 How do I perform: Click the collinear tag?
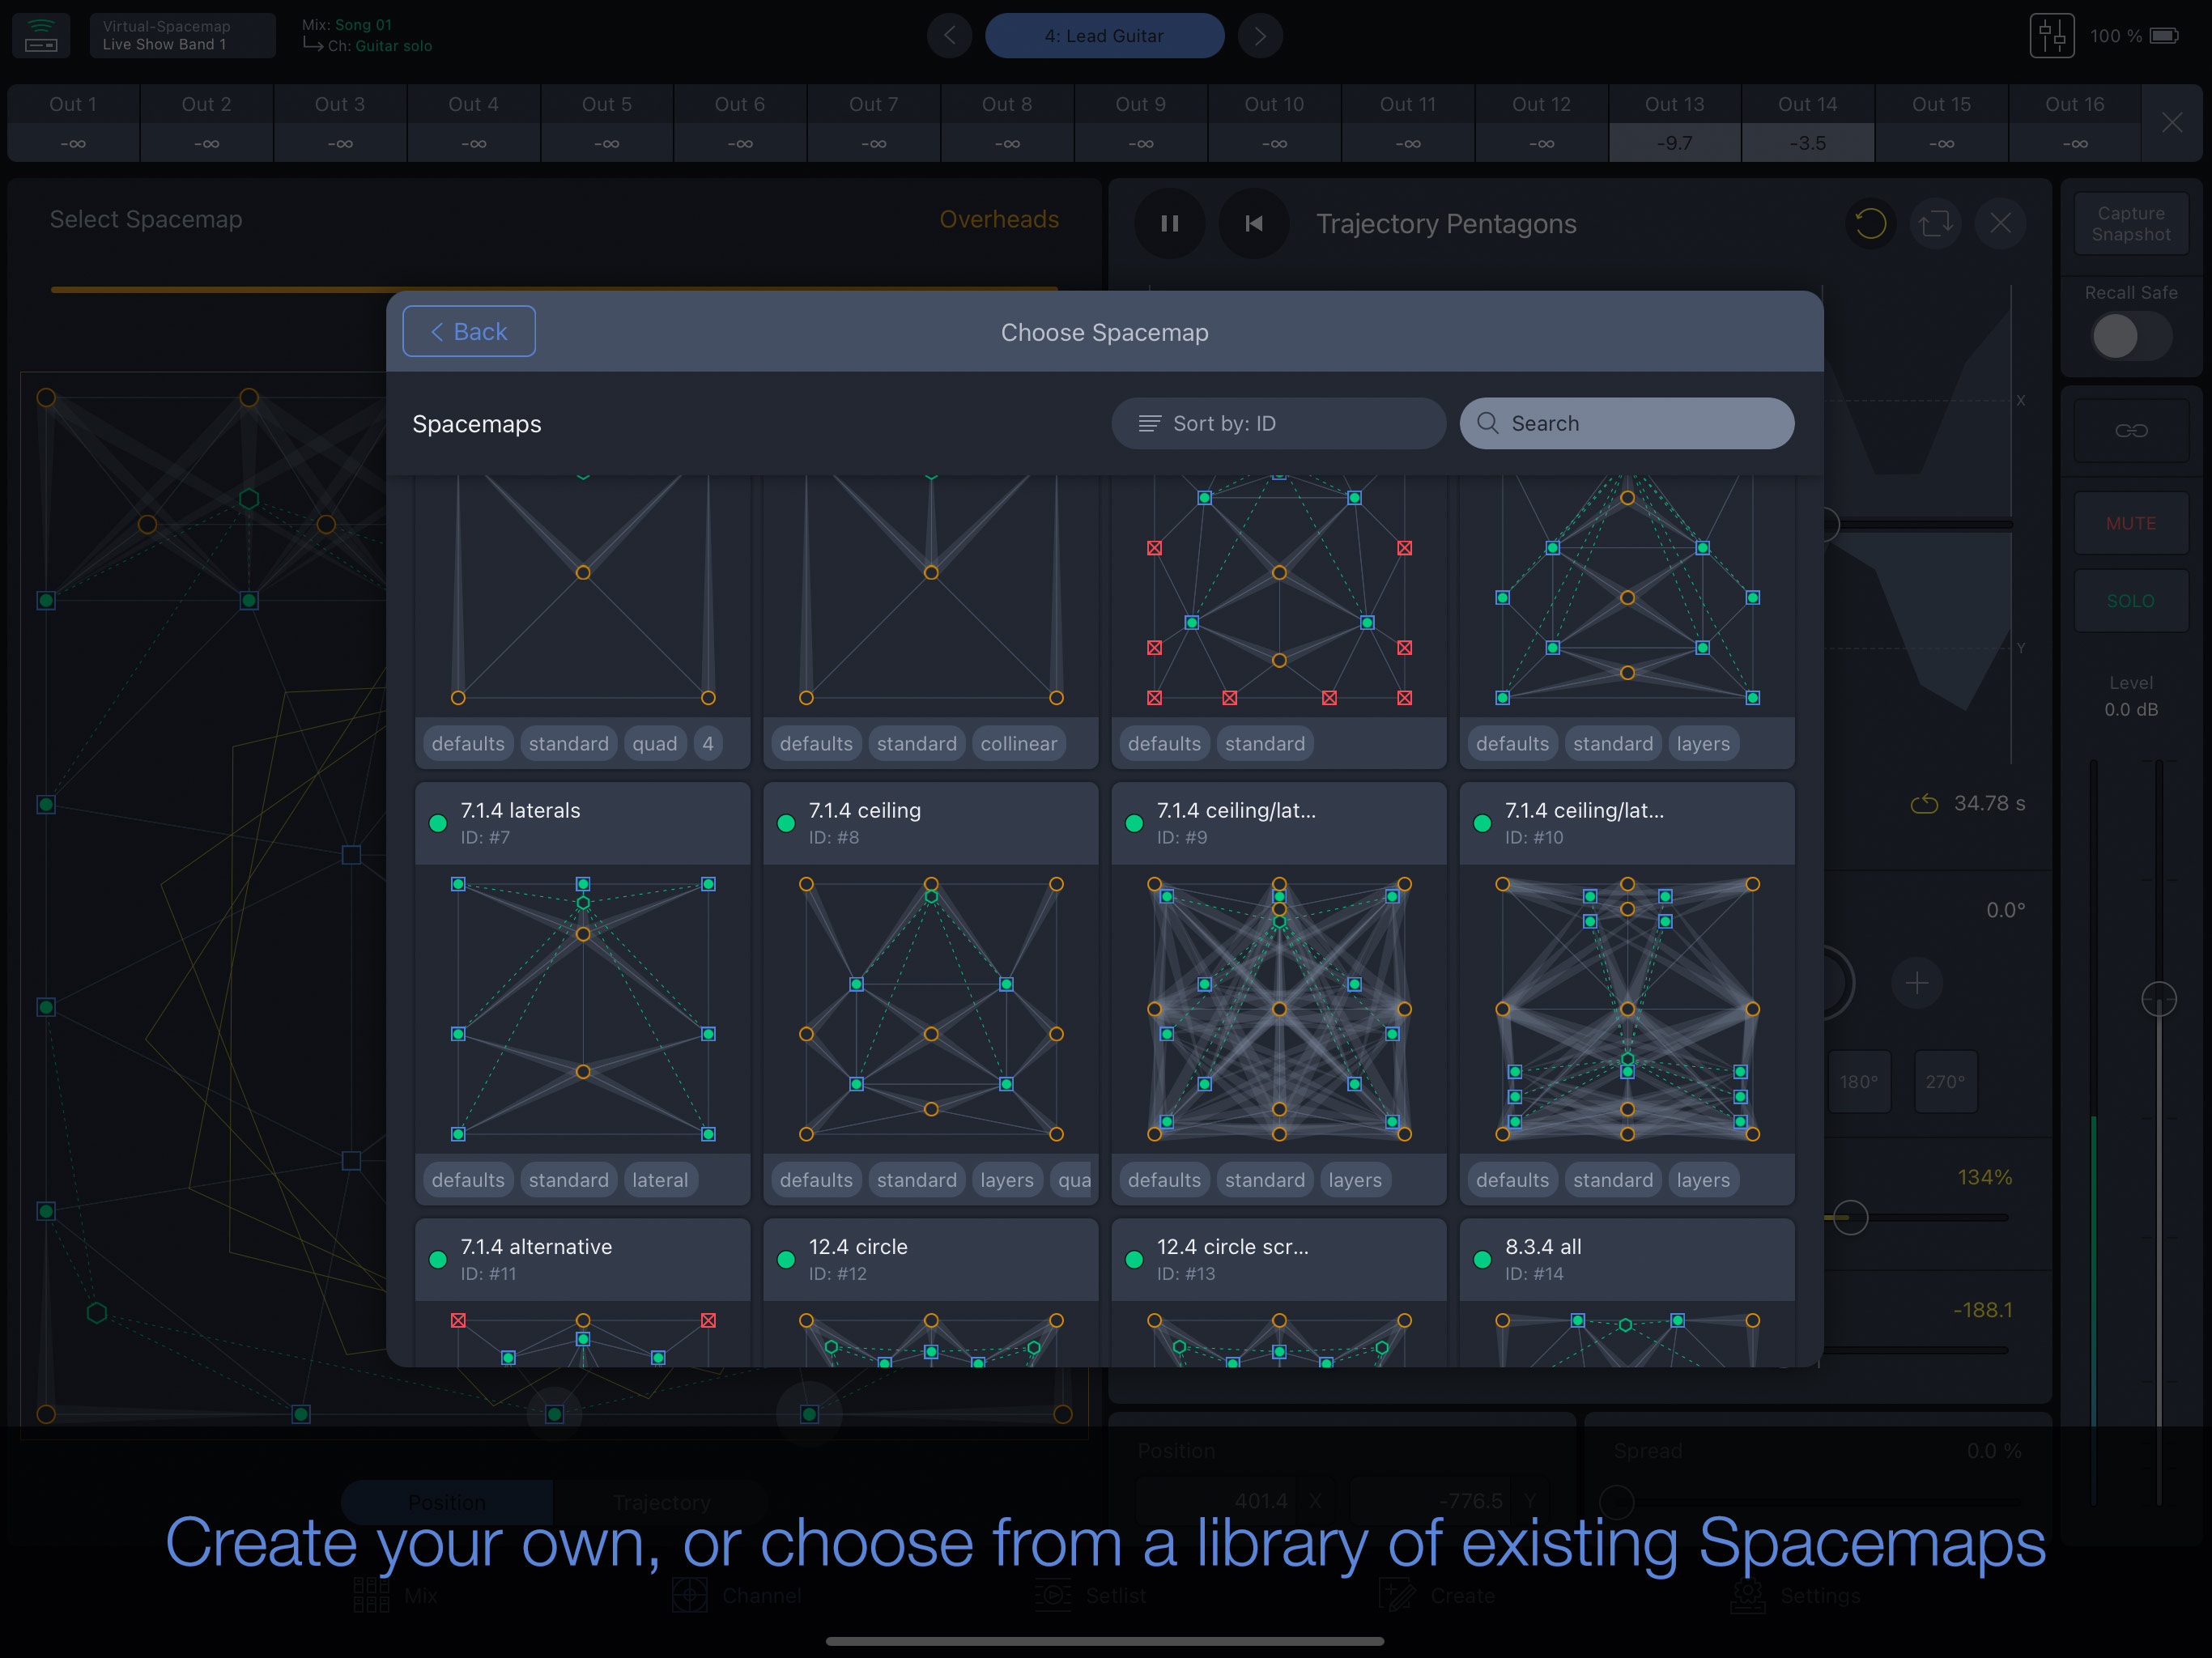pyautogui.click(x=1018, y=743)
